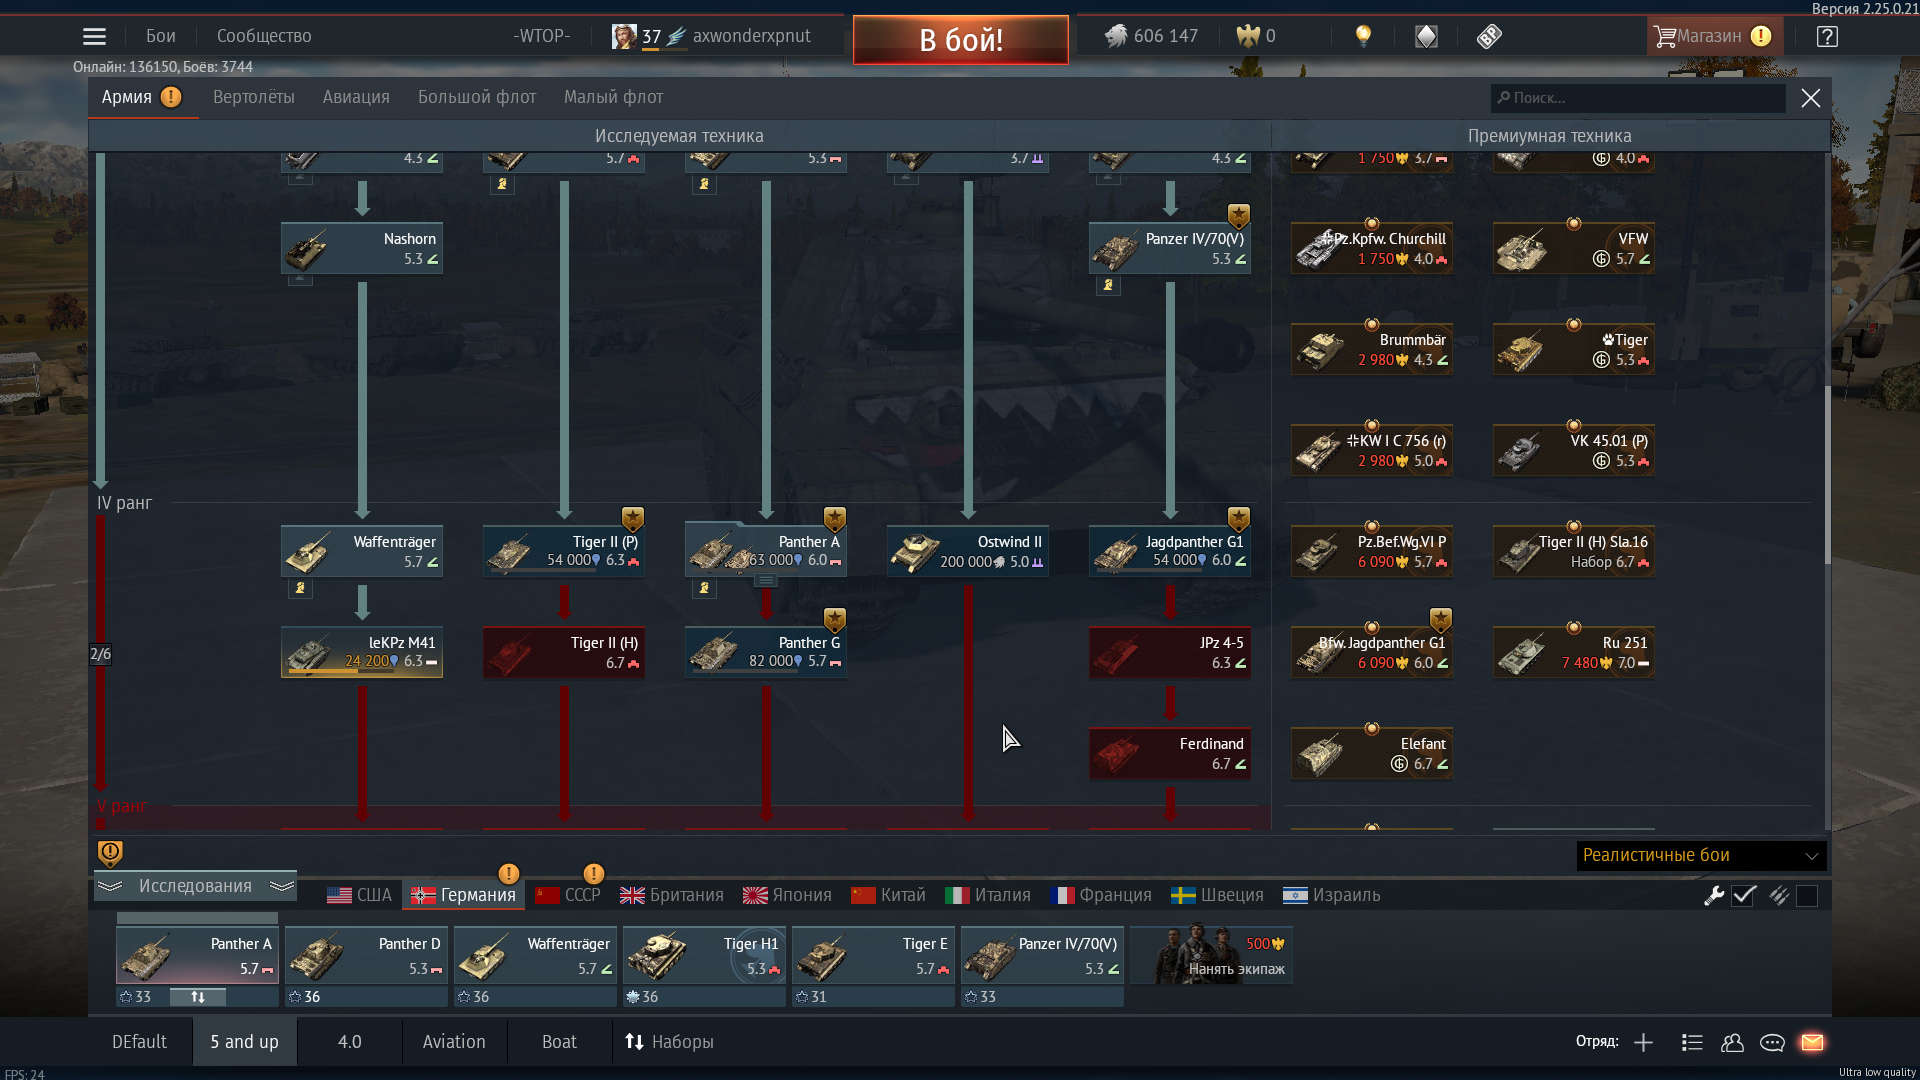Click the В бой! battle button
The width and height of the screenshot is (1920, 1080).
(x=961, y=40)
